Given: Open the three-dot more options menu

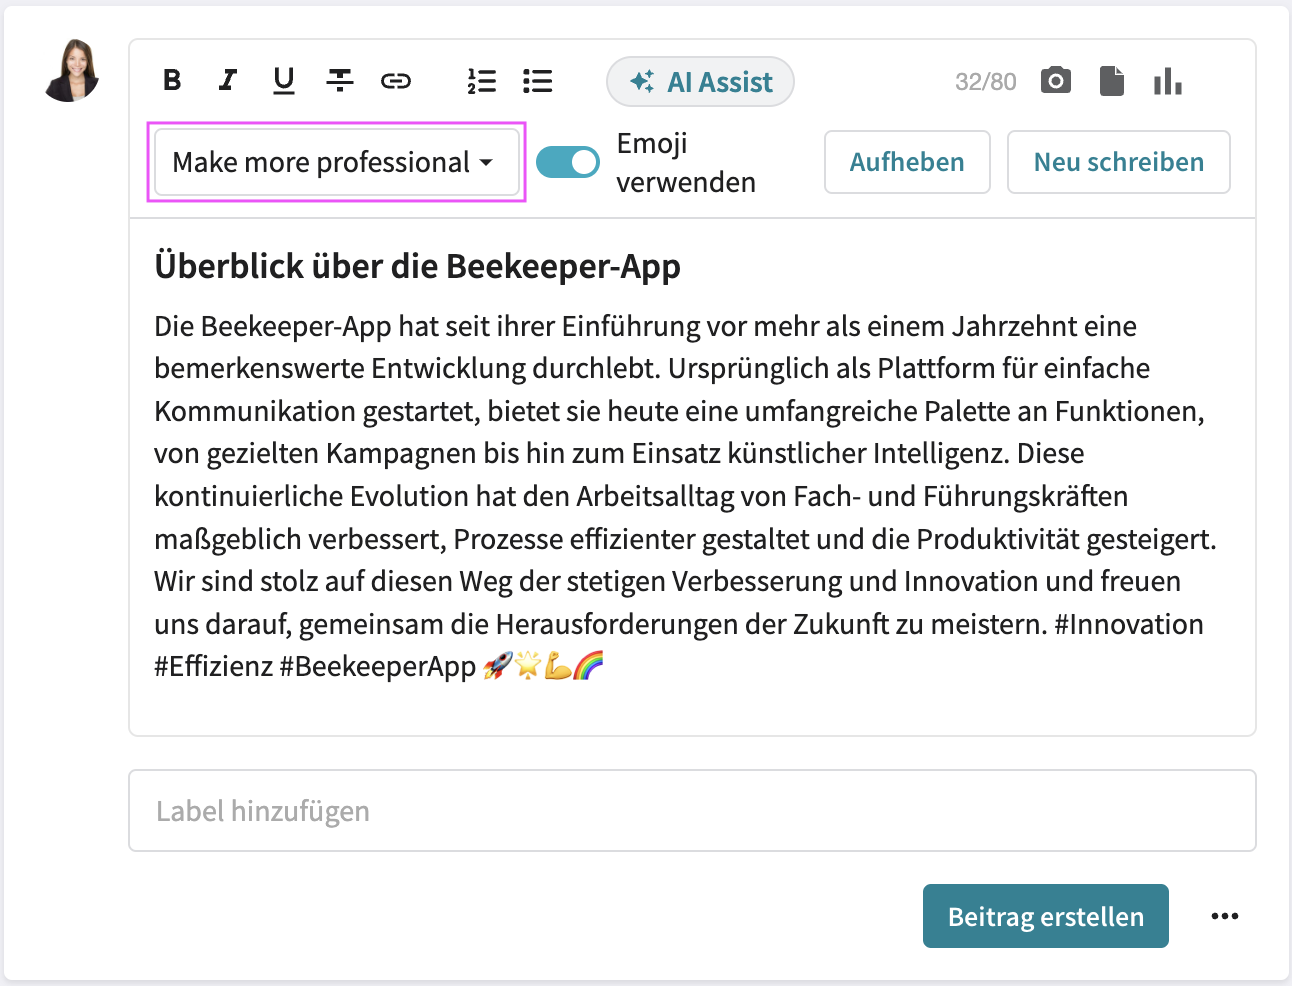Looking at the screenshot, I should point(1224,915).
